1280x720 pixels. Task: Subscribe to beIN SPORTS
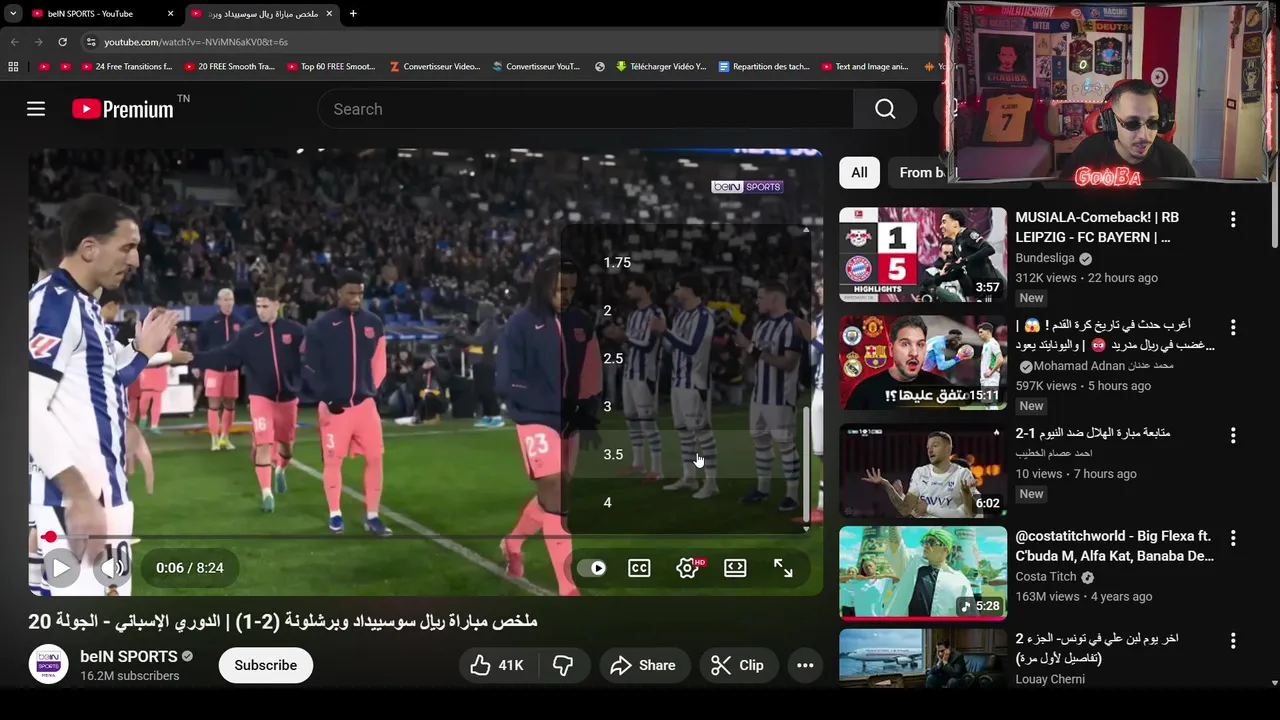266,665
